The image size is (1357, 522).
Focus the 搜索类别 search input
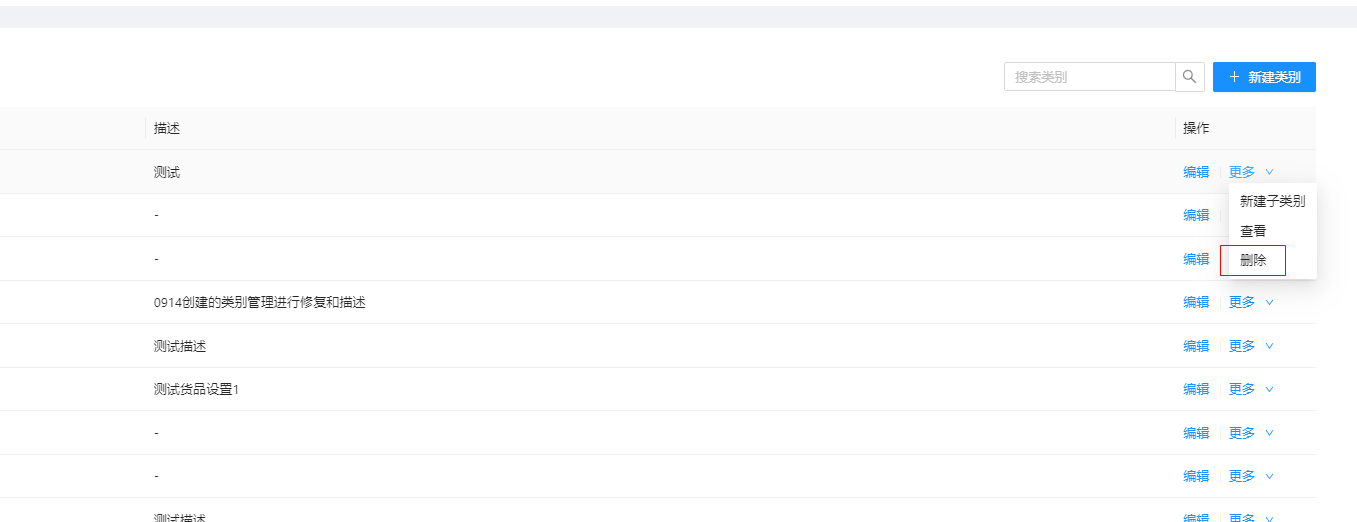tap(1089, 77)
